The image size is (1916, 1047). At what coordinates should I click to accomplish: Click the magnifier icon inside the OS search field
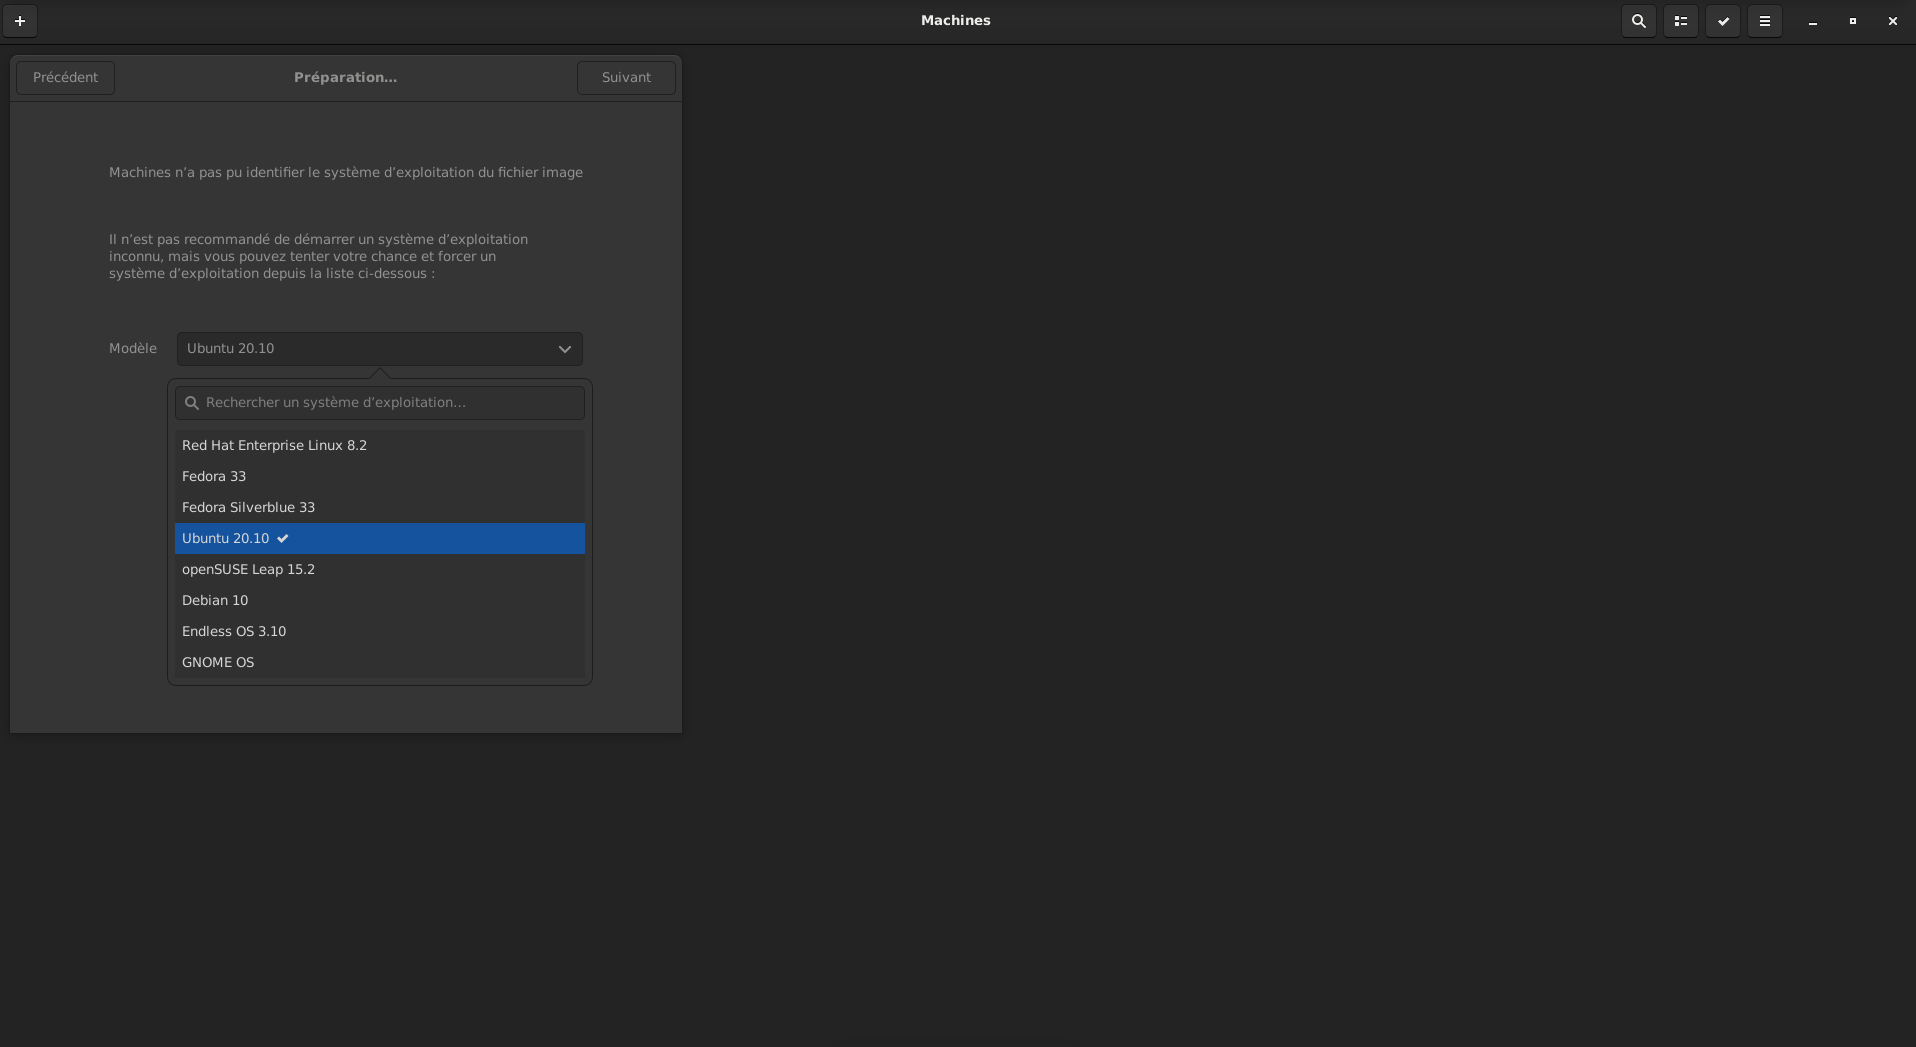[x=192, y=403]
